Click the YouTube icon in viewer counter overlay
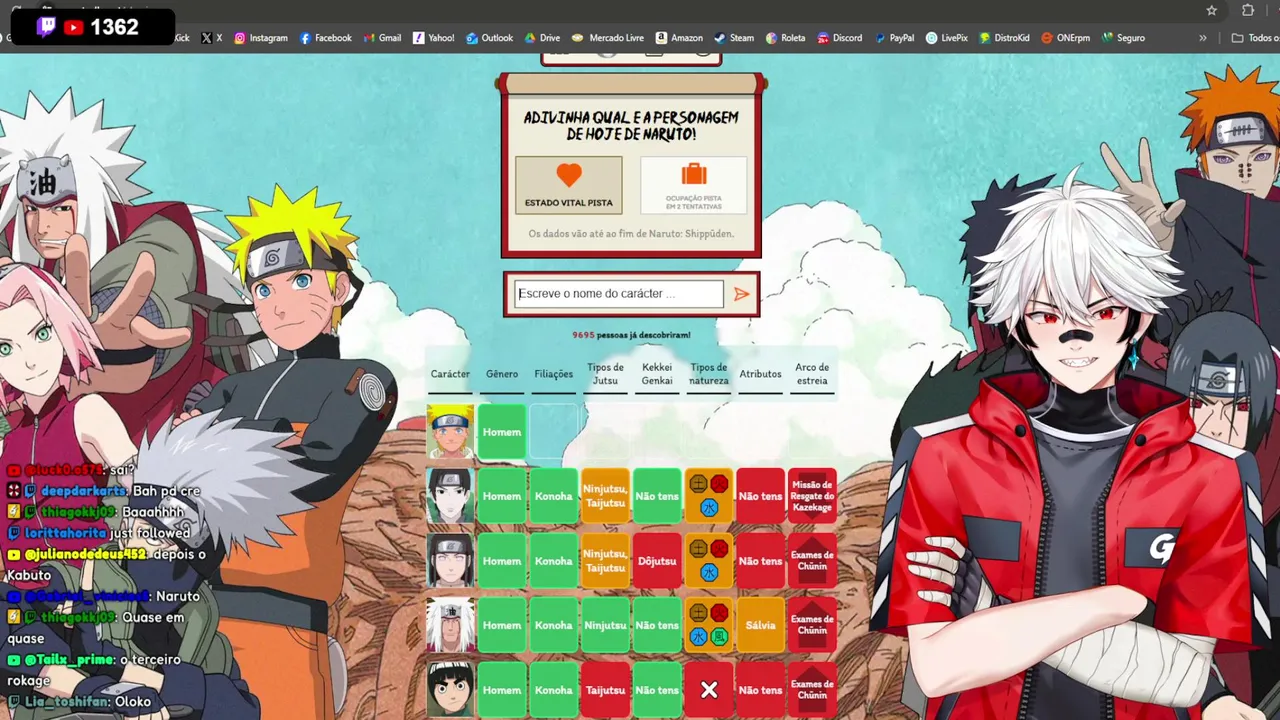The height and width of the screenshot is (720, 1280). pos(74,28)
